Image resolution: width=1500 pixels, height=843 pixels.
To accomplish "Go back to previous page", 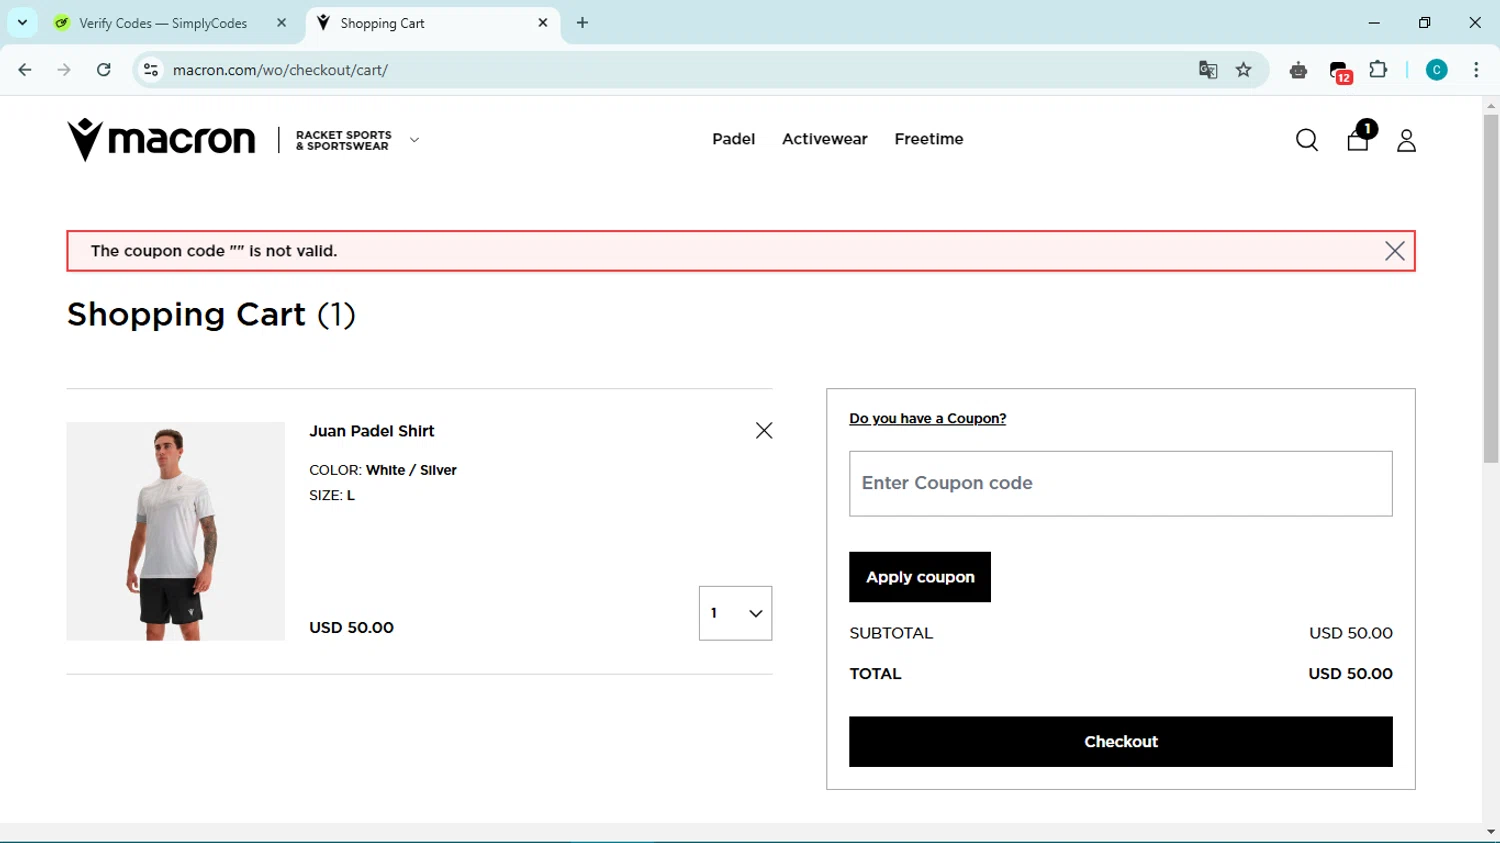I will click(x=25, y=70).
